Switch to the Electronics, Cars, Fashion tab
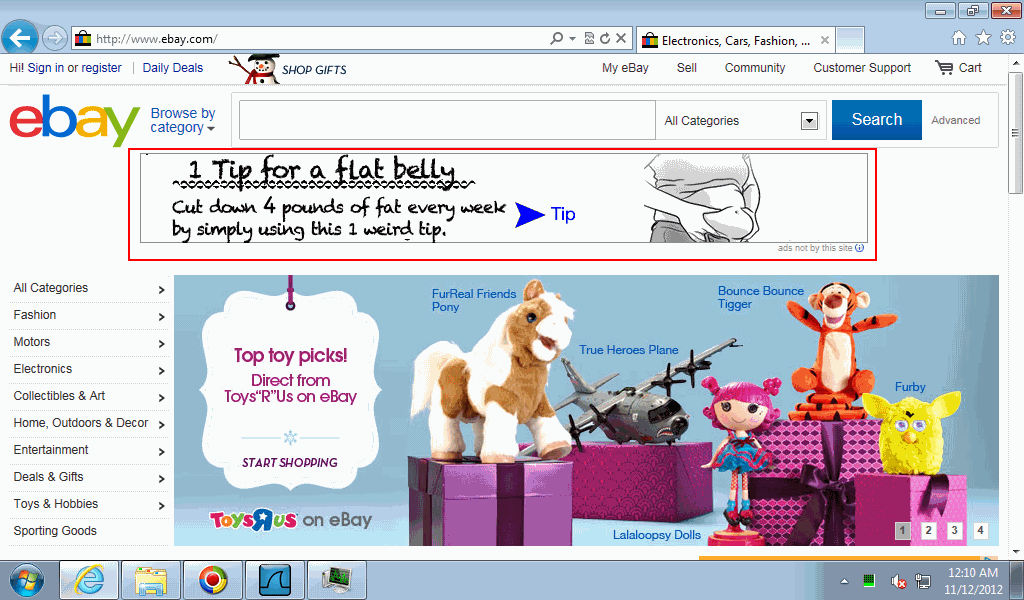The image size is (1024, 600). 735,40
